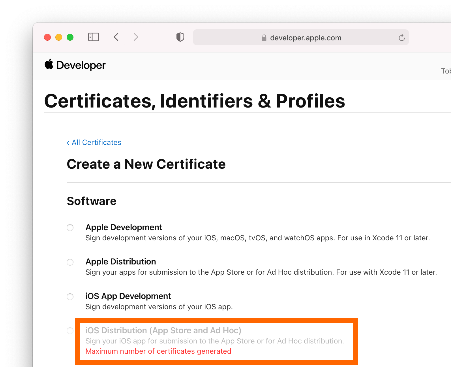This screenshot has height=368, width=452.
Task: Click the yellow minimize window button
Action: [x=59, y=37]
